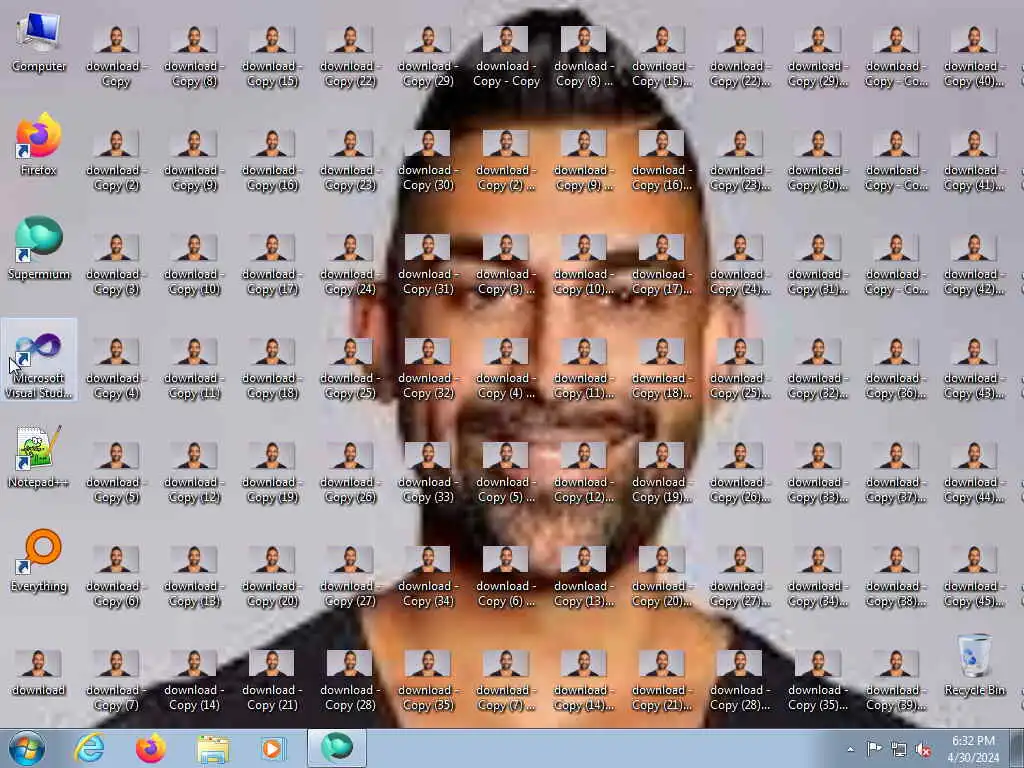Select file download - Copy (4)
This screenshot has width=1024, height=768.
coord(116,369)
